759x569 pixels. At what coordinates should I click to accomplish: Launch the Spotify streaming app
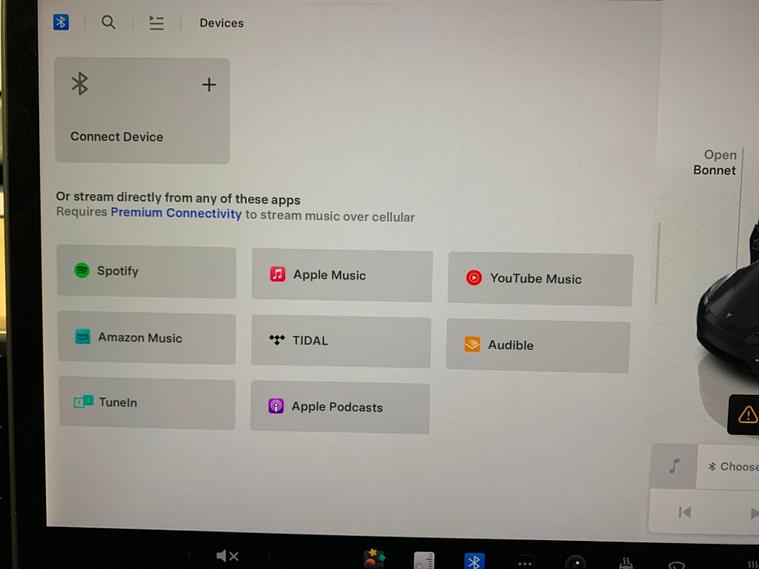pos(147,272)
